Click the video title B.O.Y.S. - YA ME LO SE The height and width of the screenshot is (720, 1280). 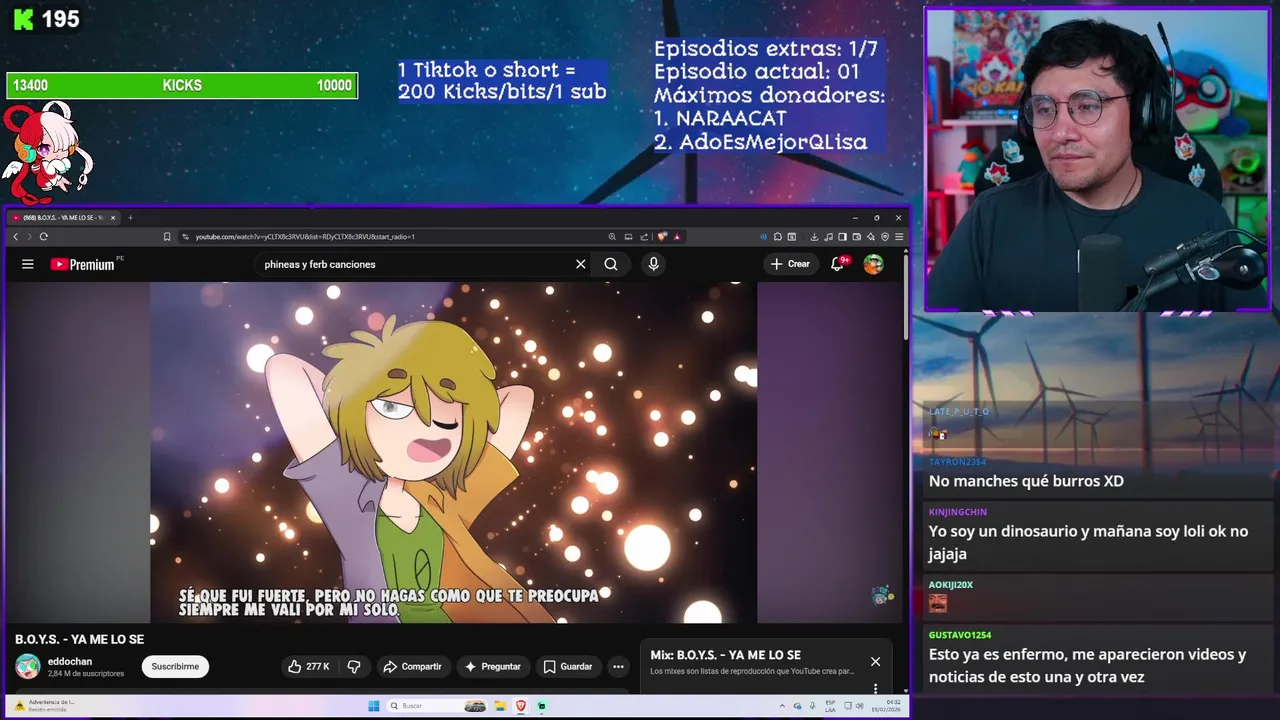(x=79, y=639)
